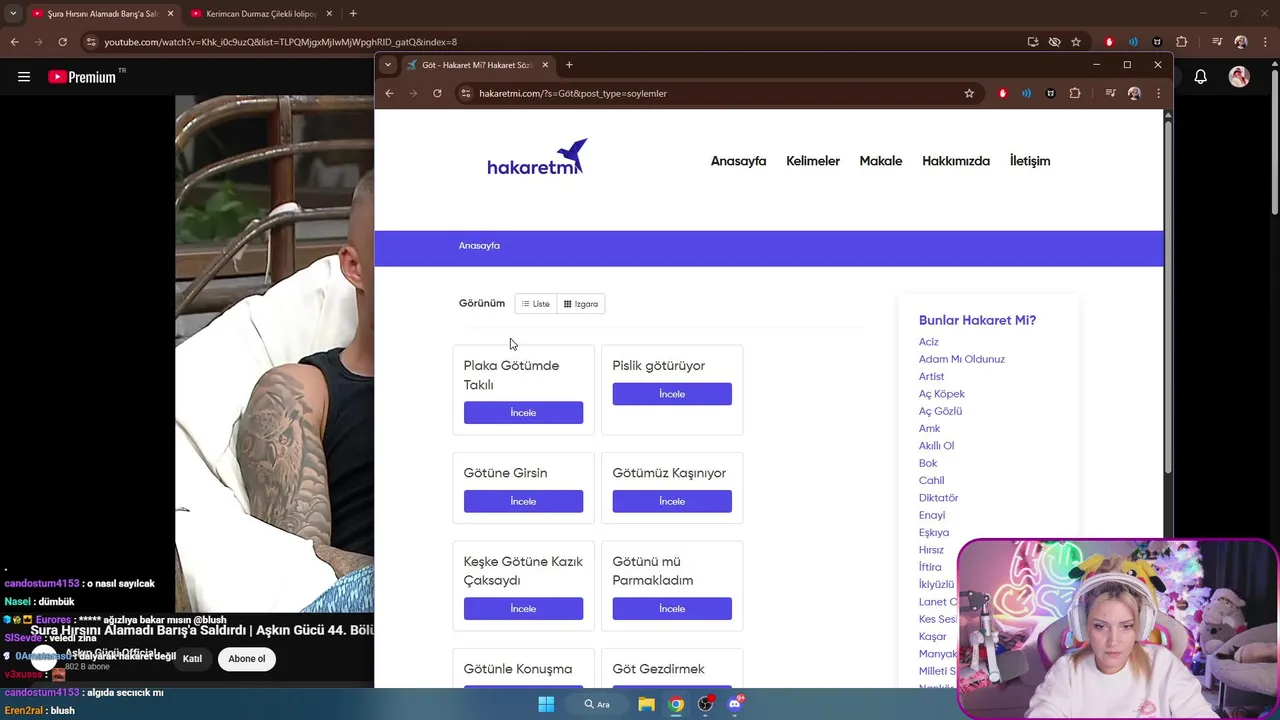Viewport: 1280px width, 720px height.
Task: Go back in hakaretmi window
Action: tap(389, 93)
